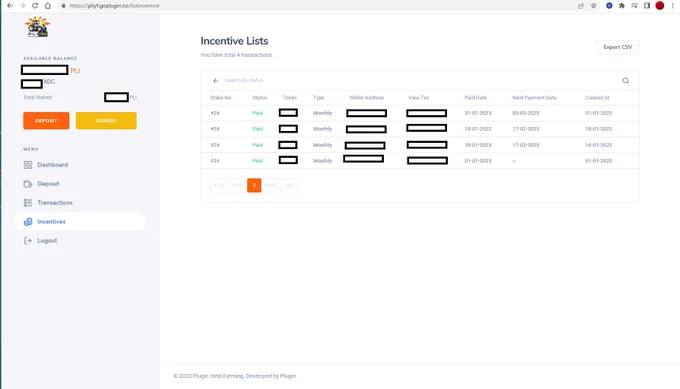The image size is (680, 389).
Task: Click Paid status in the 31-01-2023 row
Action: (x=258, y=113)
